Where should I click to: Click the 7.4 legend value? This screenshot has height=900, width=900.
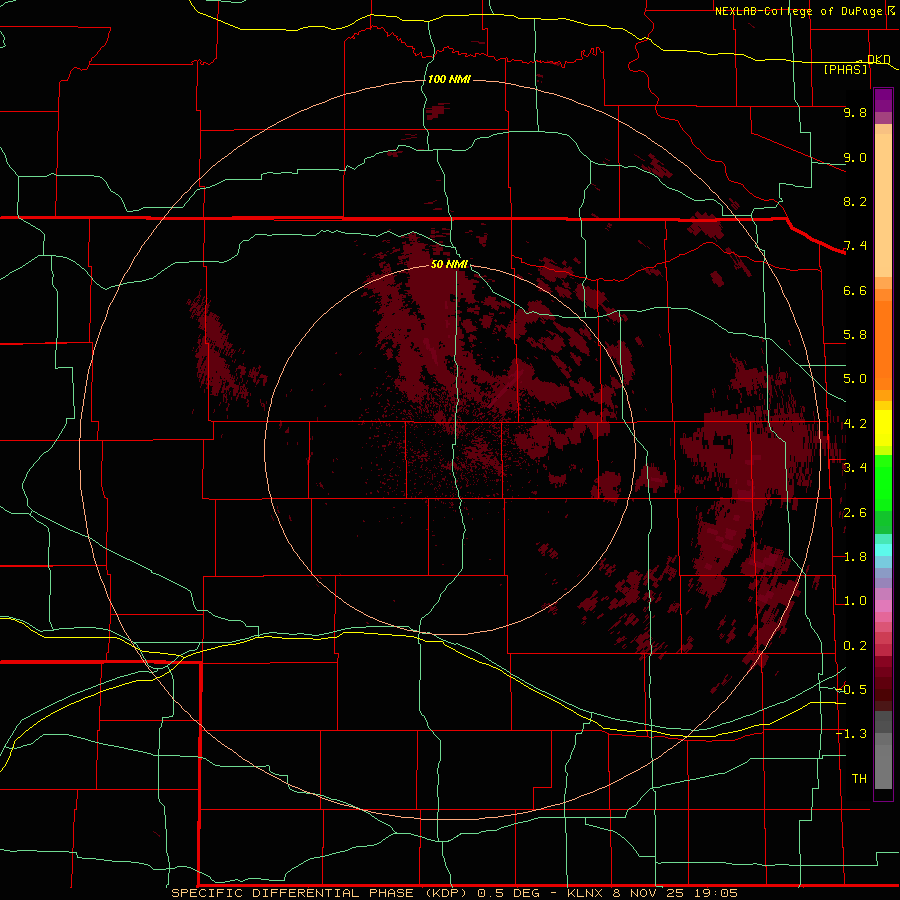click(855, 246)
